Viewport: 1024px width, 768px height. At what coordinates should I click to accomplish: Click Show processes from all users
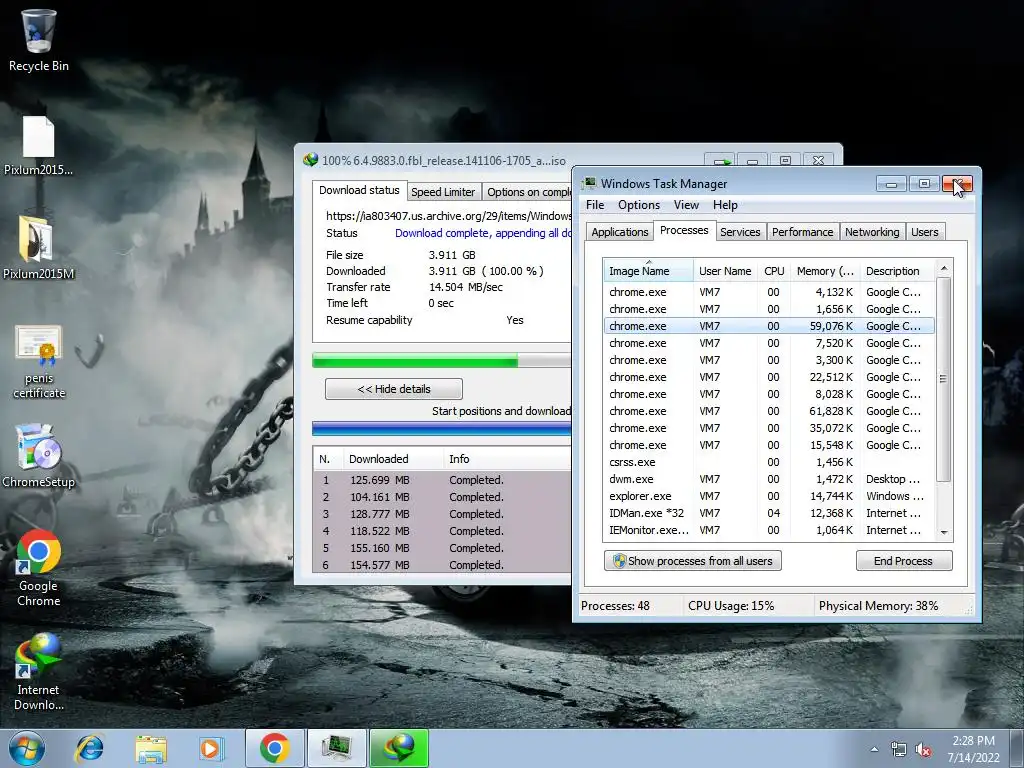click(693, 561)
